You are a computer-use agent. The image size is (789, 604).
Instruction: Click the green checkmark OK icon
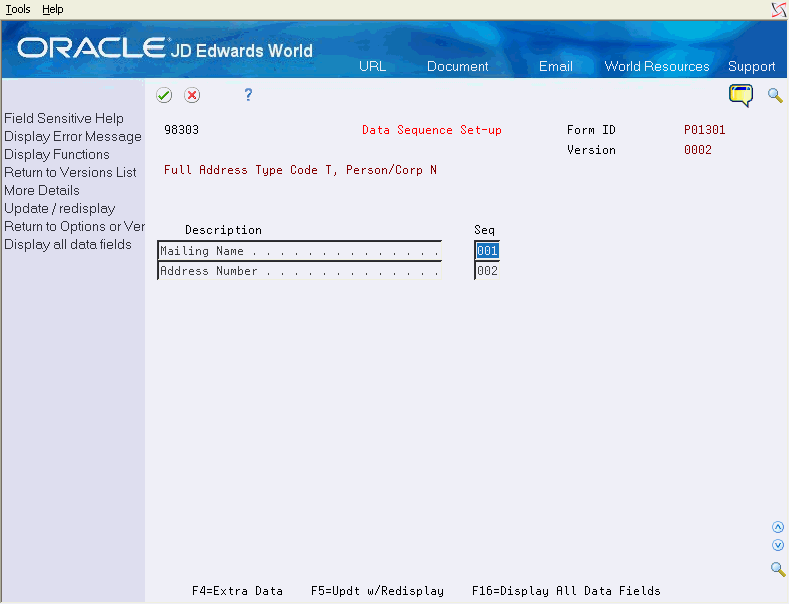coord(164,95)
